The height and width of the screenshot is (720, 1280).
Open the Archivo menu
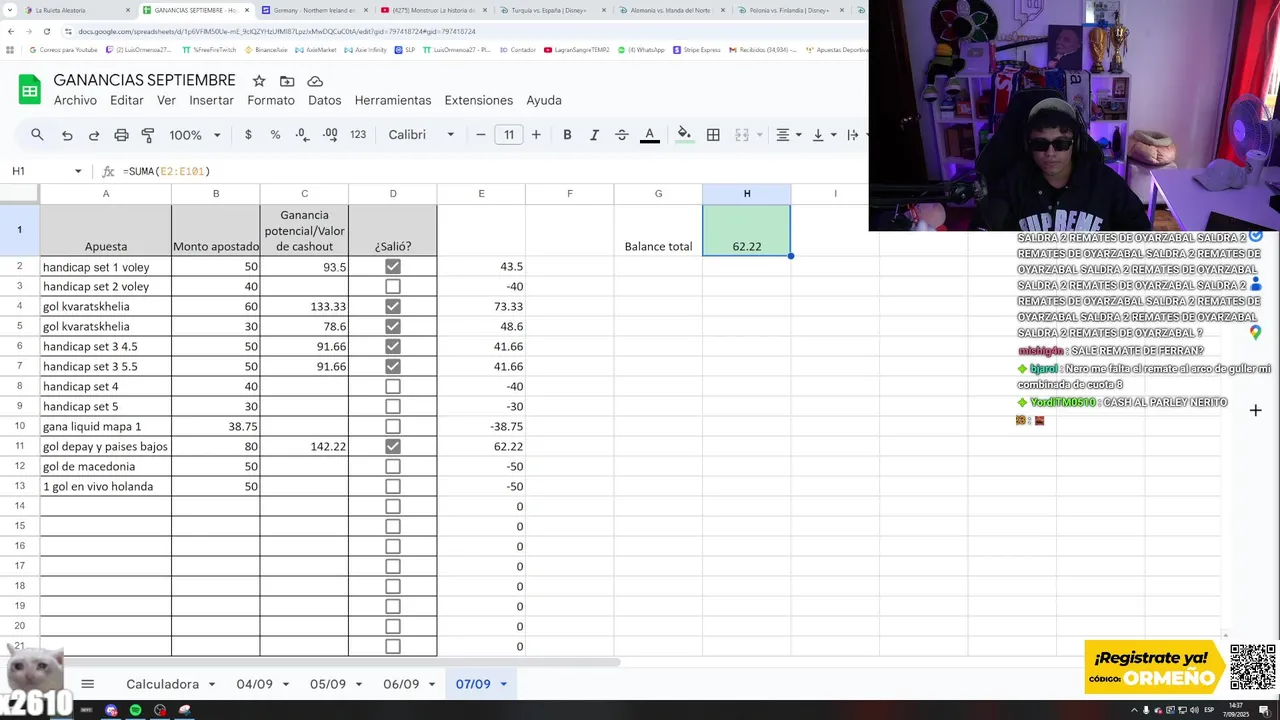(75, 100)
